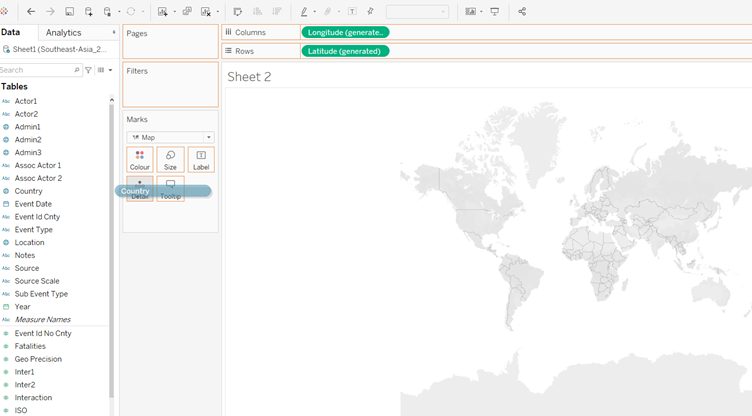Screen dimensions: 752x416
Task: Click the Fix Axes pin icon
Action: tap(370, 12)
